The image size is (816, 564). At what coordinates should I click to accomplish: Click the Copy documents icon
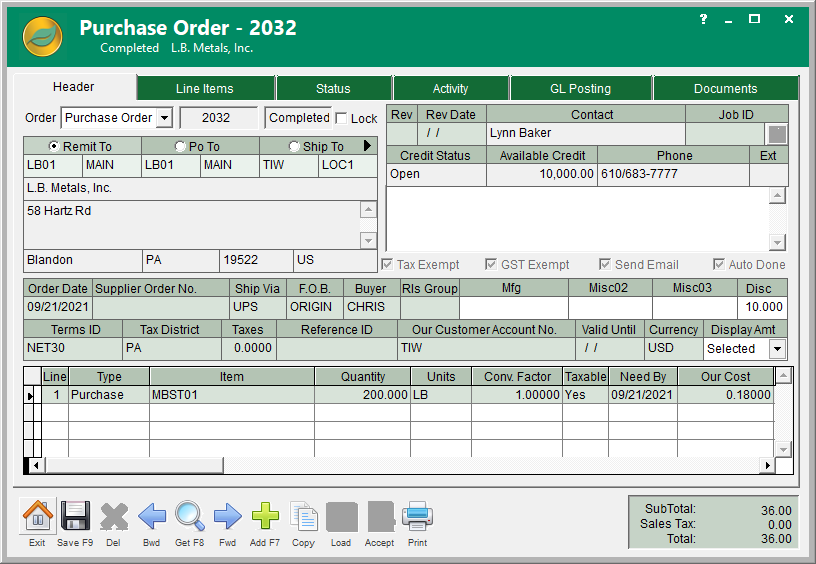click(x=304, y=517)
